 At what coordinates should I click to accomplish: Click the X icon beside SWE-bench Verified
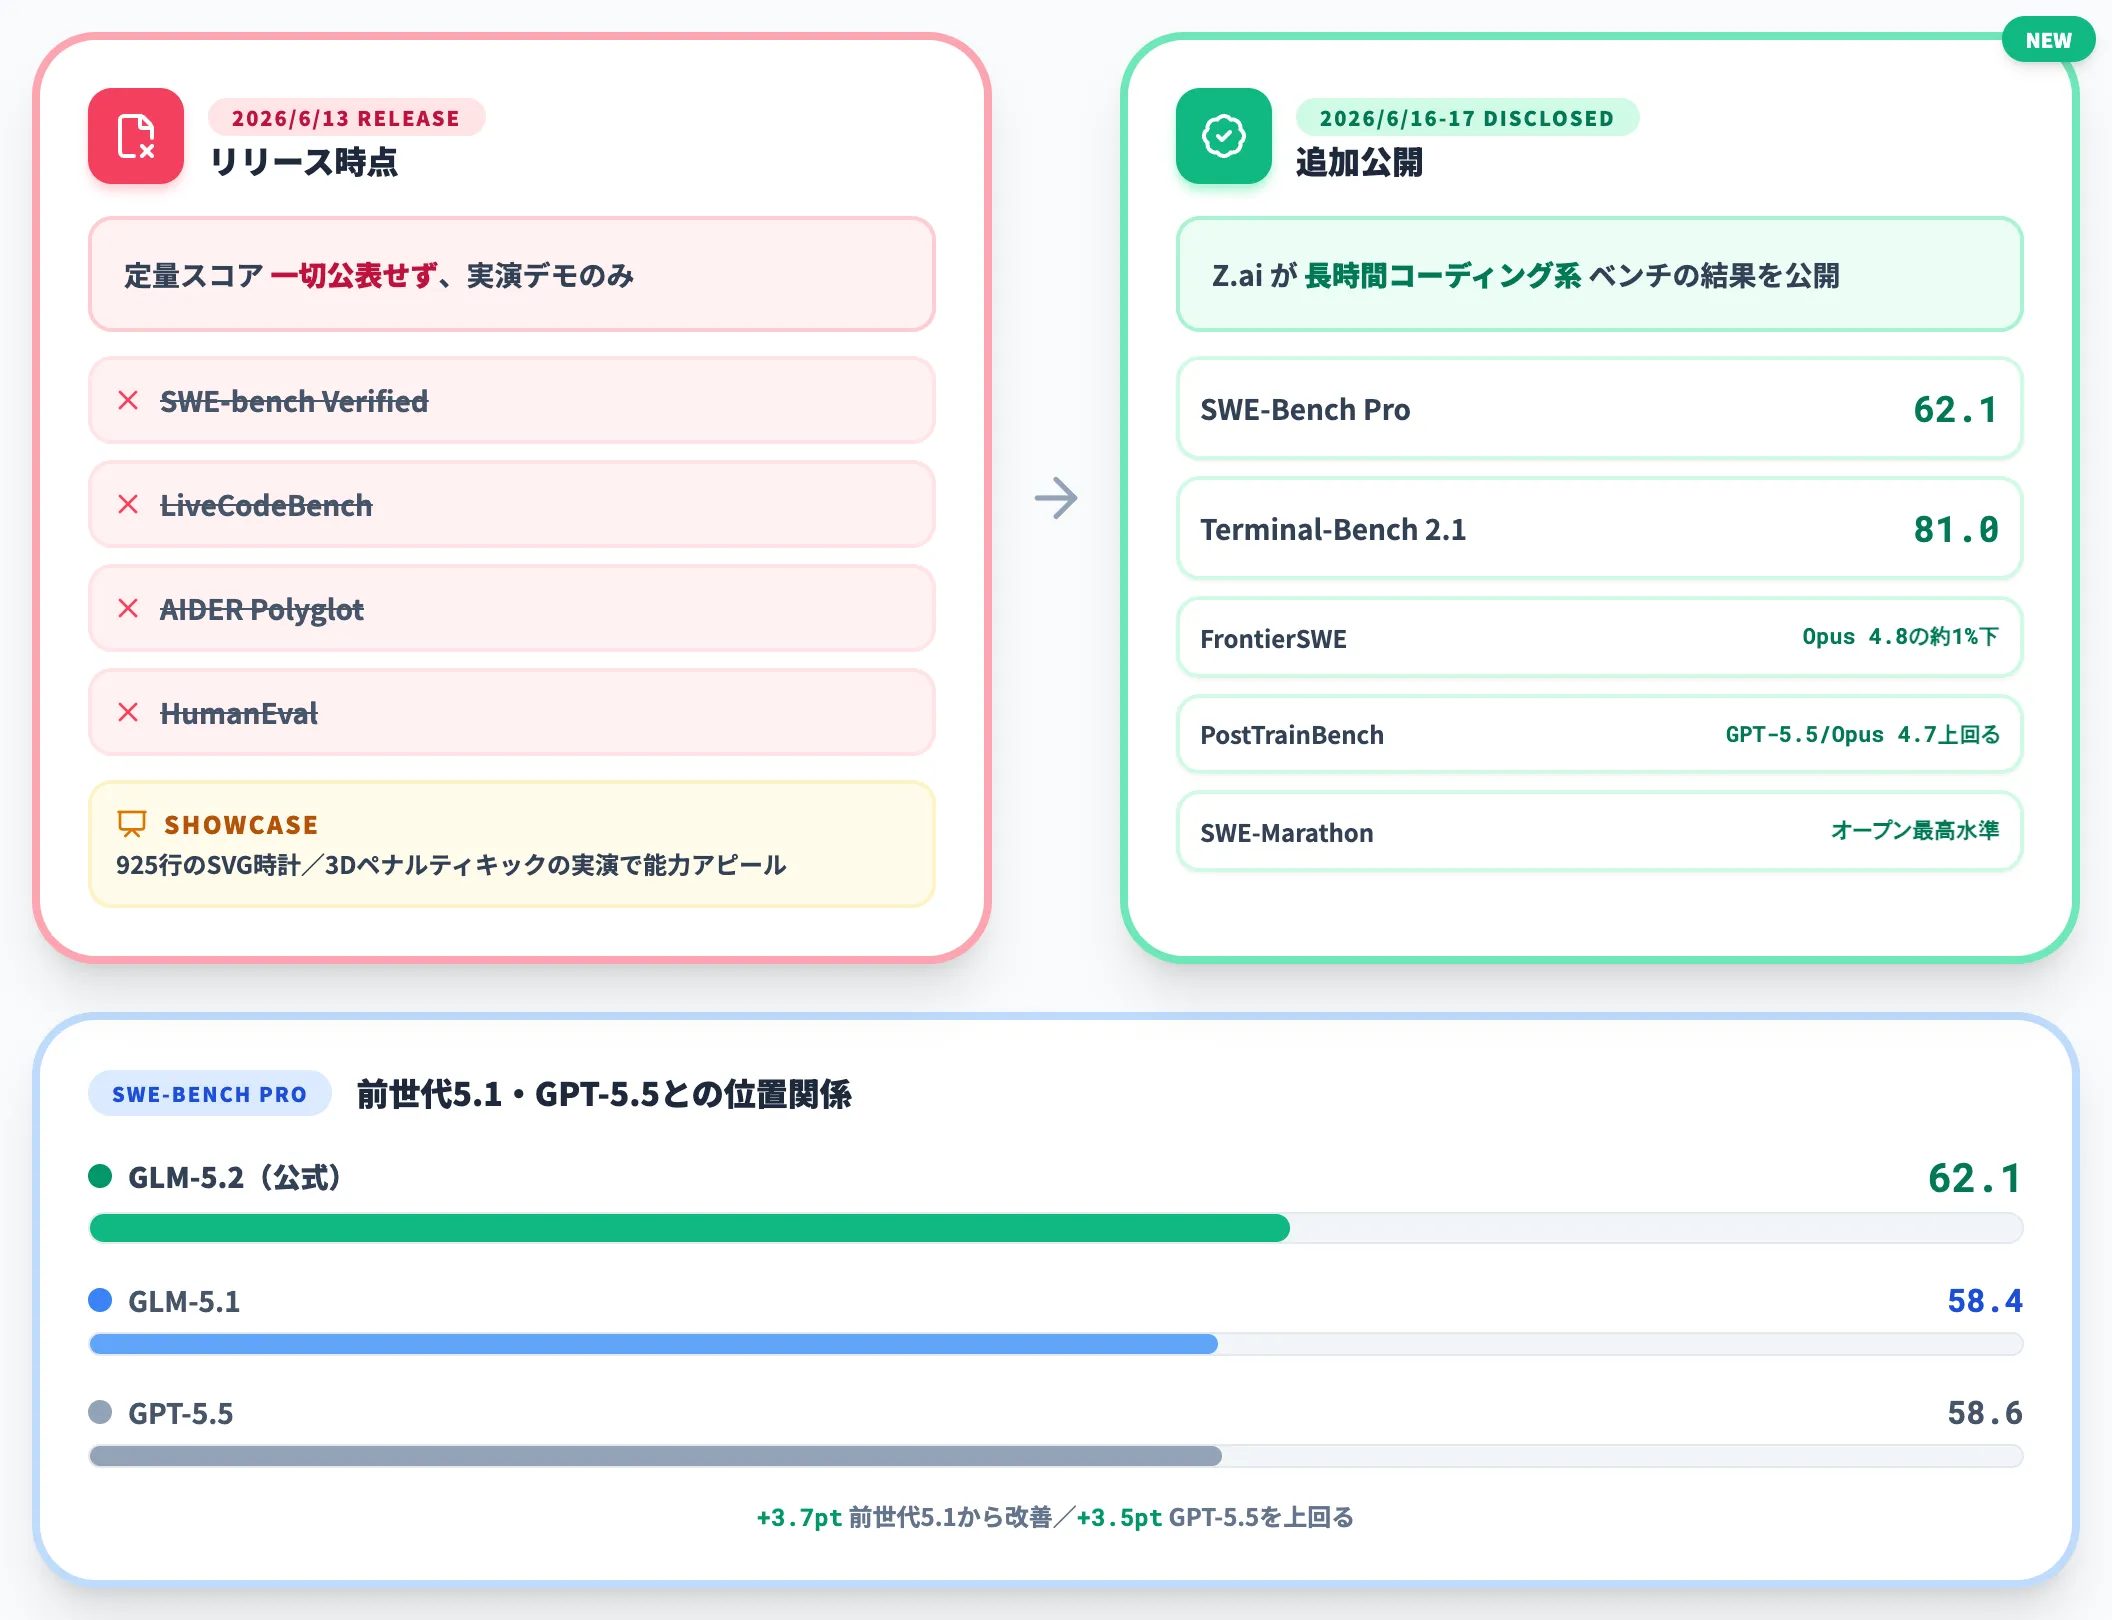tap(128, 401)
